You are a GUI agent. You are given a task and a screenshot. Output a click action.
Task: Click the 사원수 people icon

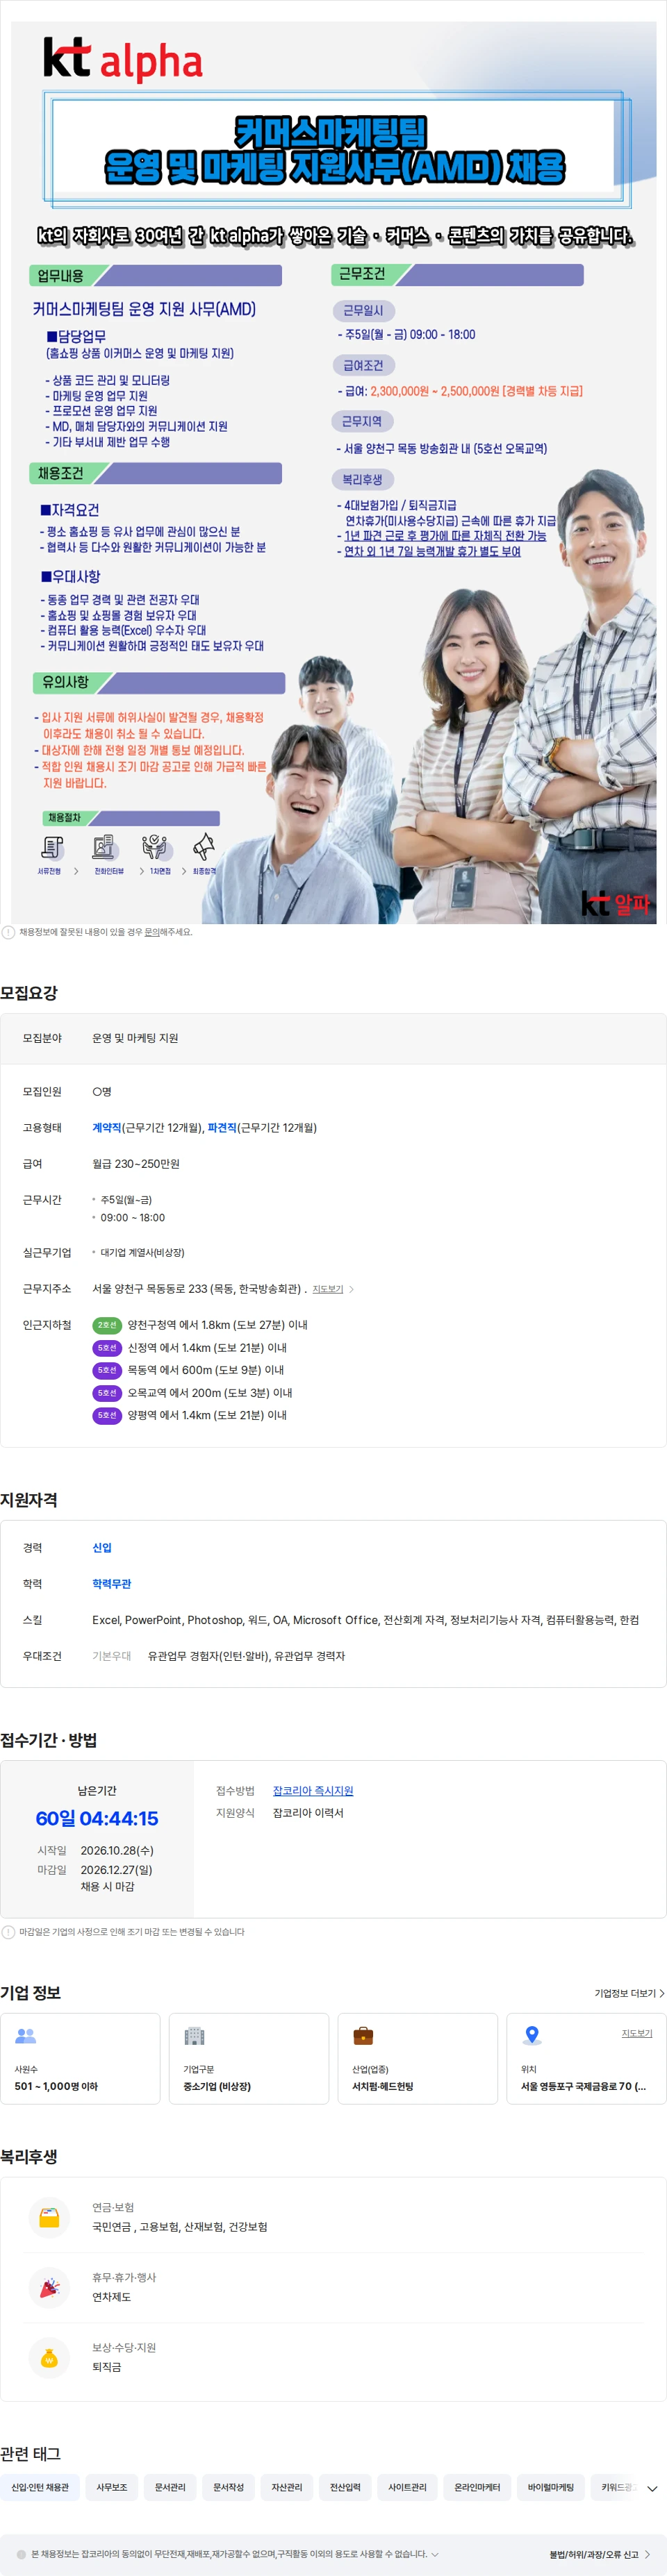click(x=26, y=2035)
